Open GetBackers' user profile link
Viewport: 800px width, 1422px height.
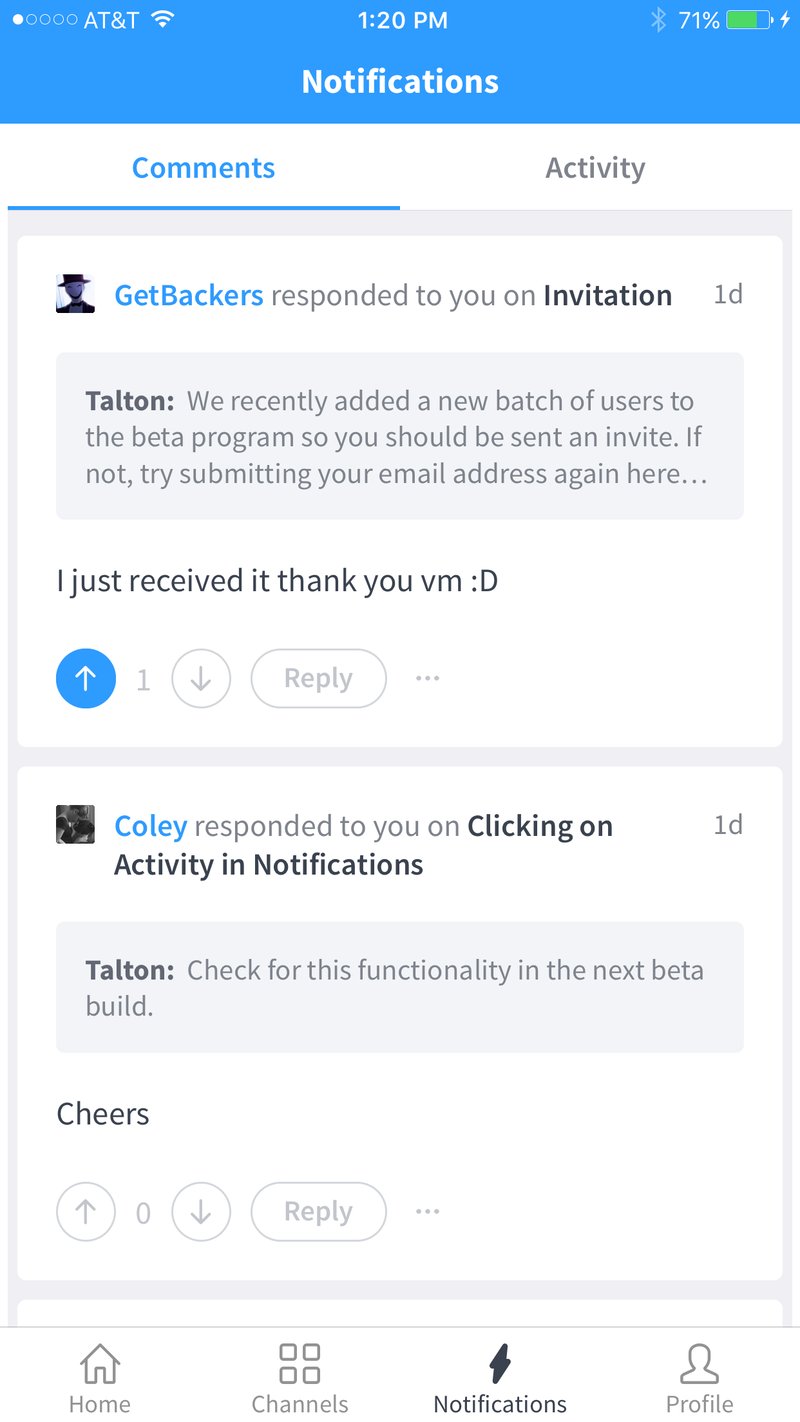pos(188,294)
